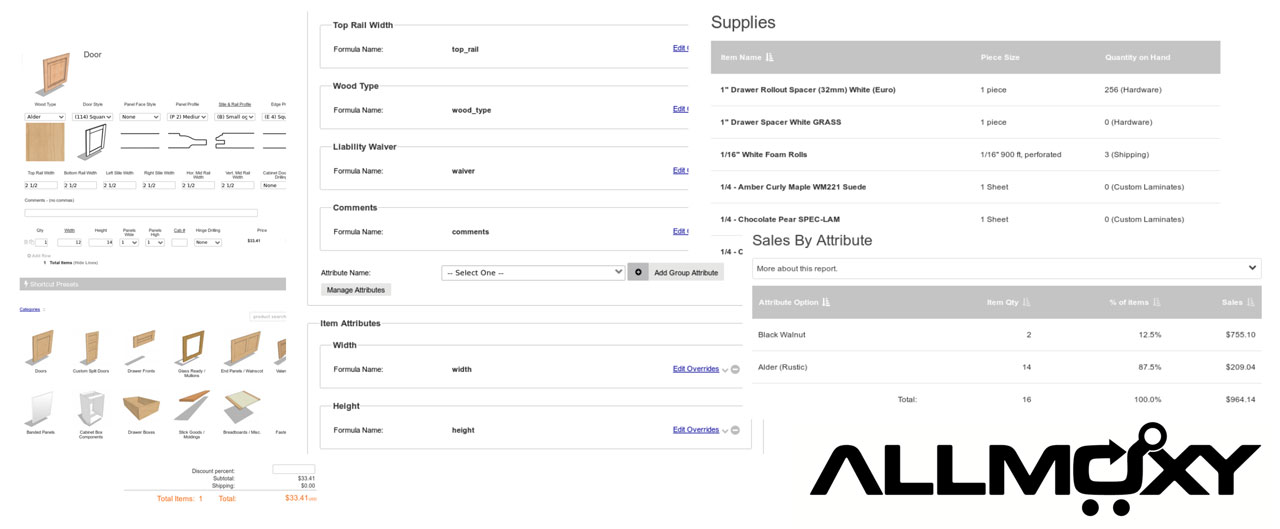
Task: Click Edit Overrides link for Width
Action: 695,369
